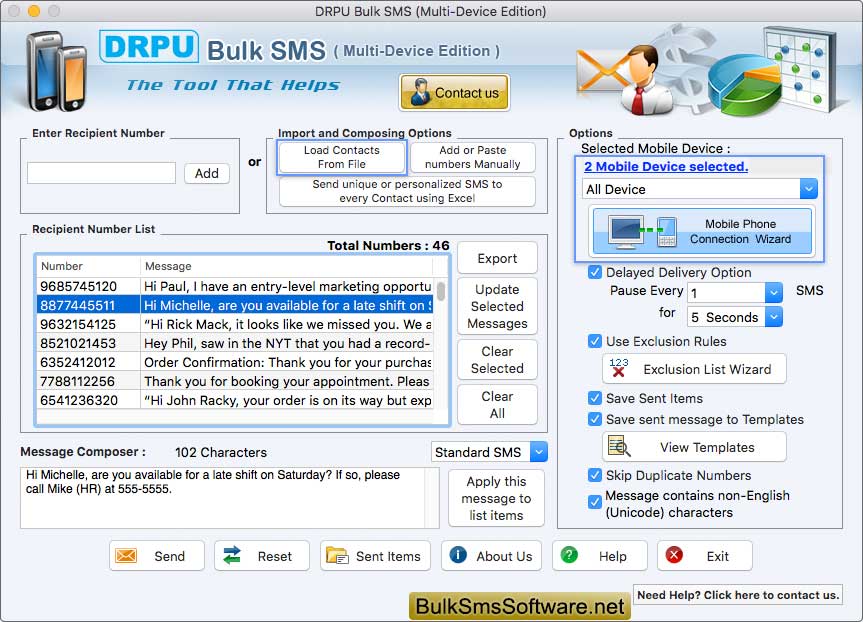
Task: Select the row with number 9632154125
Action: (x=234, y=324)
